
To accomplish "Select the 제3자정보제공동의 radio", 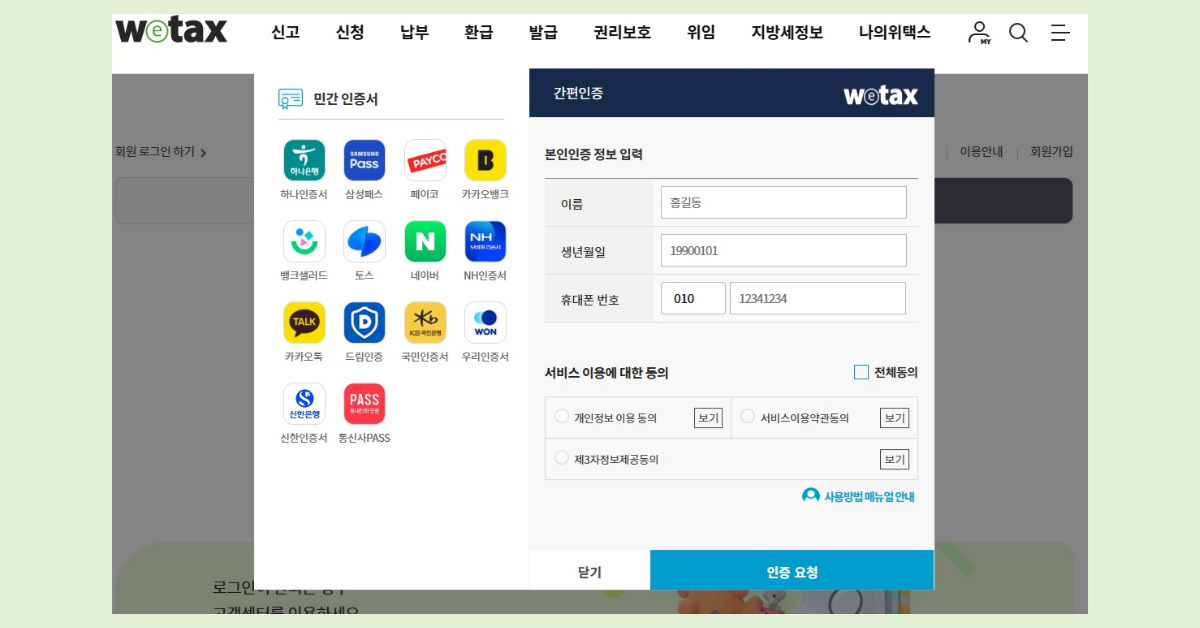I will coord(562,458).
